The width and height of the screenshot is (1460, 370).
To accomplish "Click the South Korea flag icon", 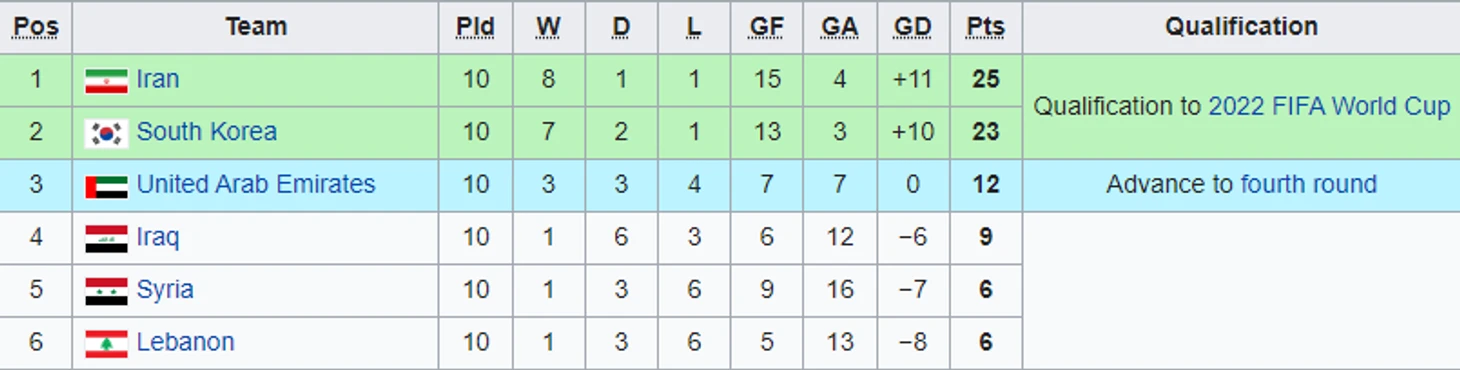I will coord(106,133).
